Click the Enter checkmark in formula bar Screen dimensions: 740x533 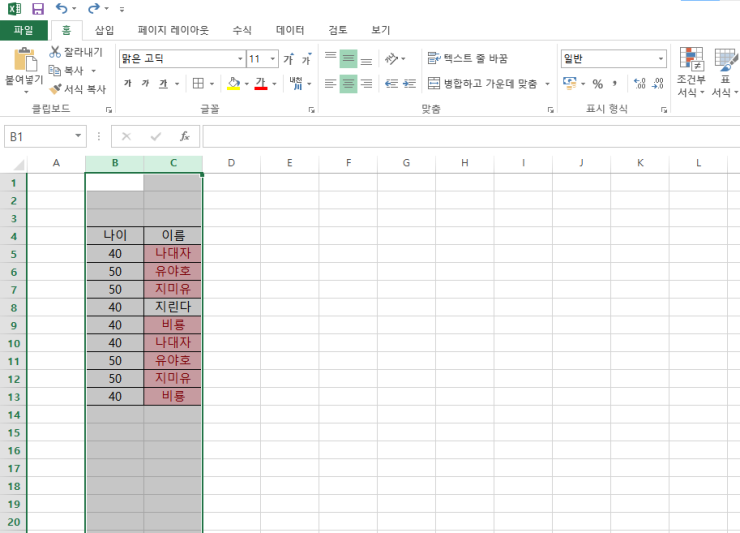155,136
